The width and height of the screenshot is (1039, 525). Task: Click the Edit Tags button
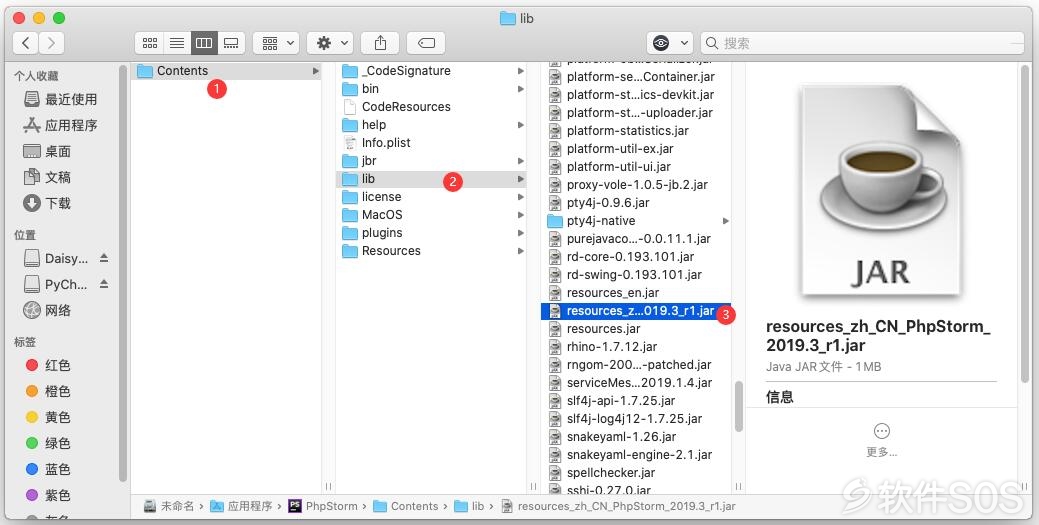click(426, 43)
